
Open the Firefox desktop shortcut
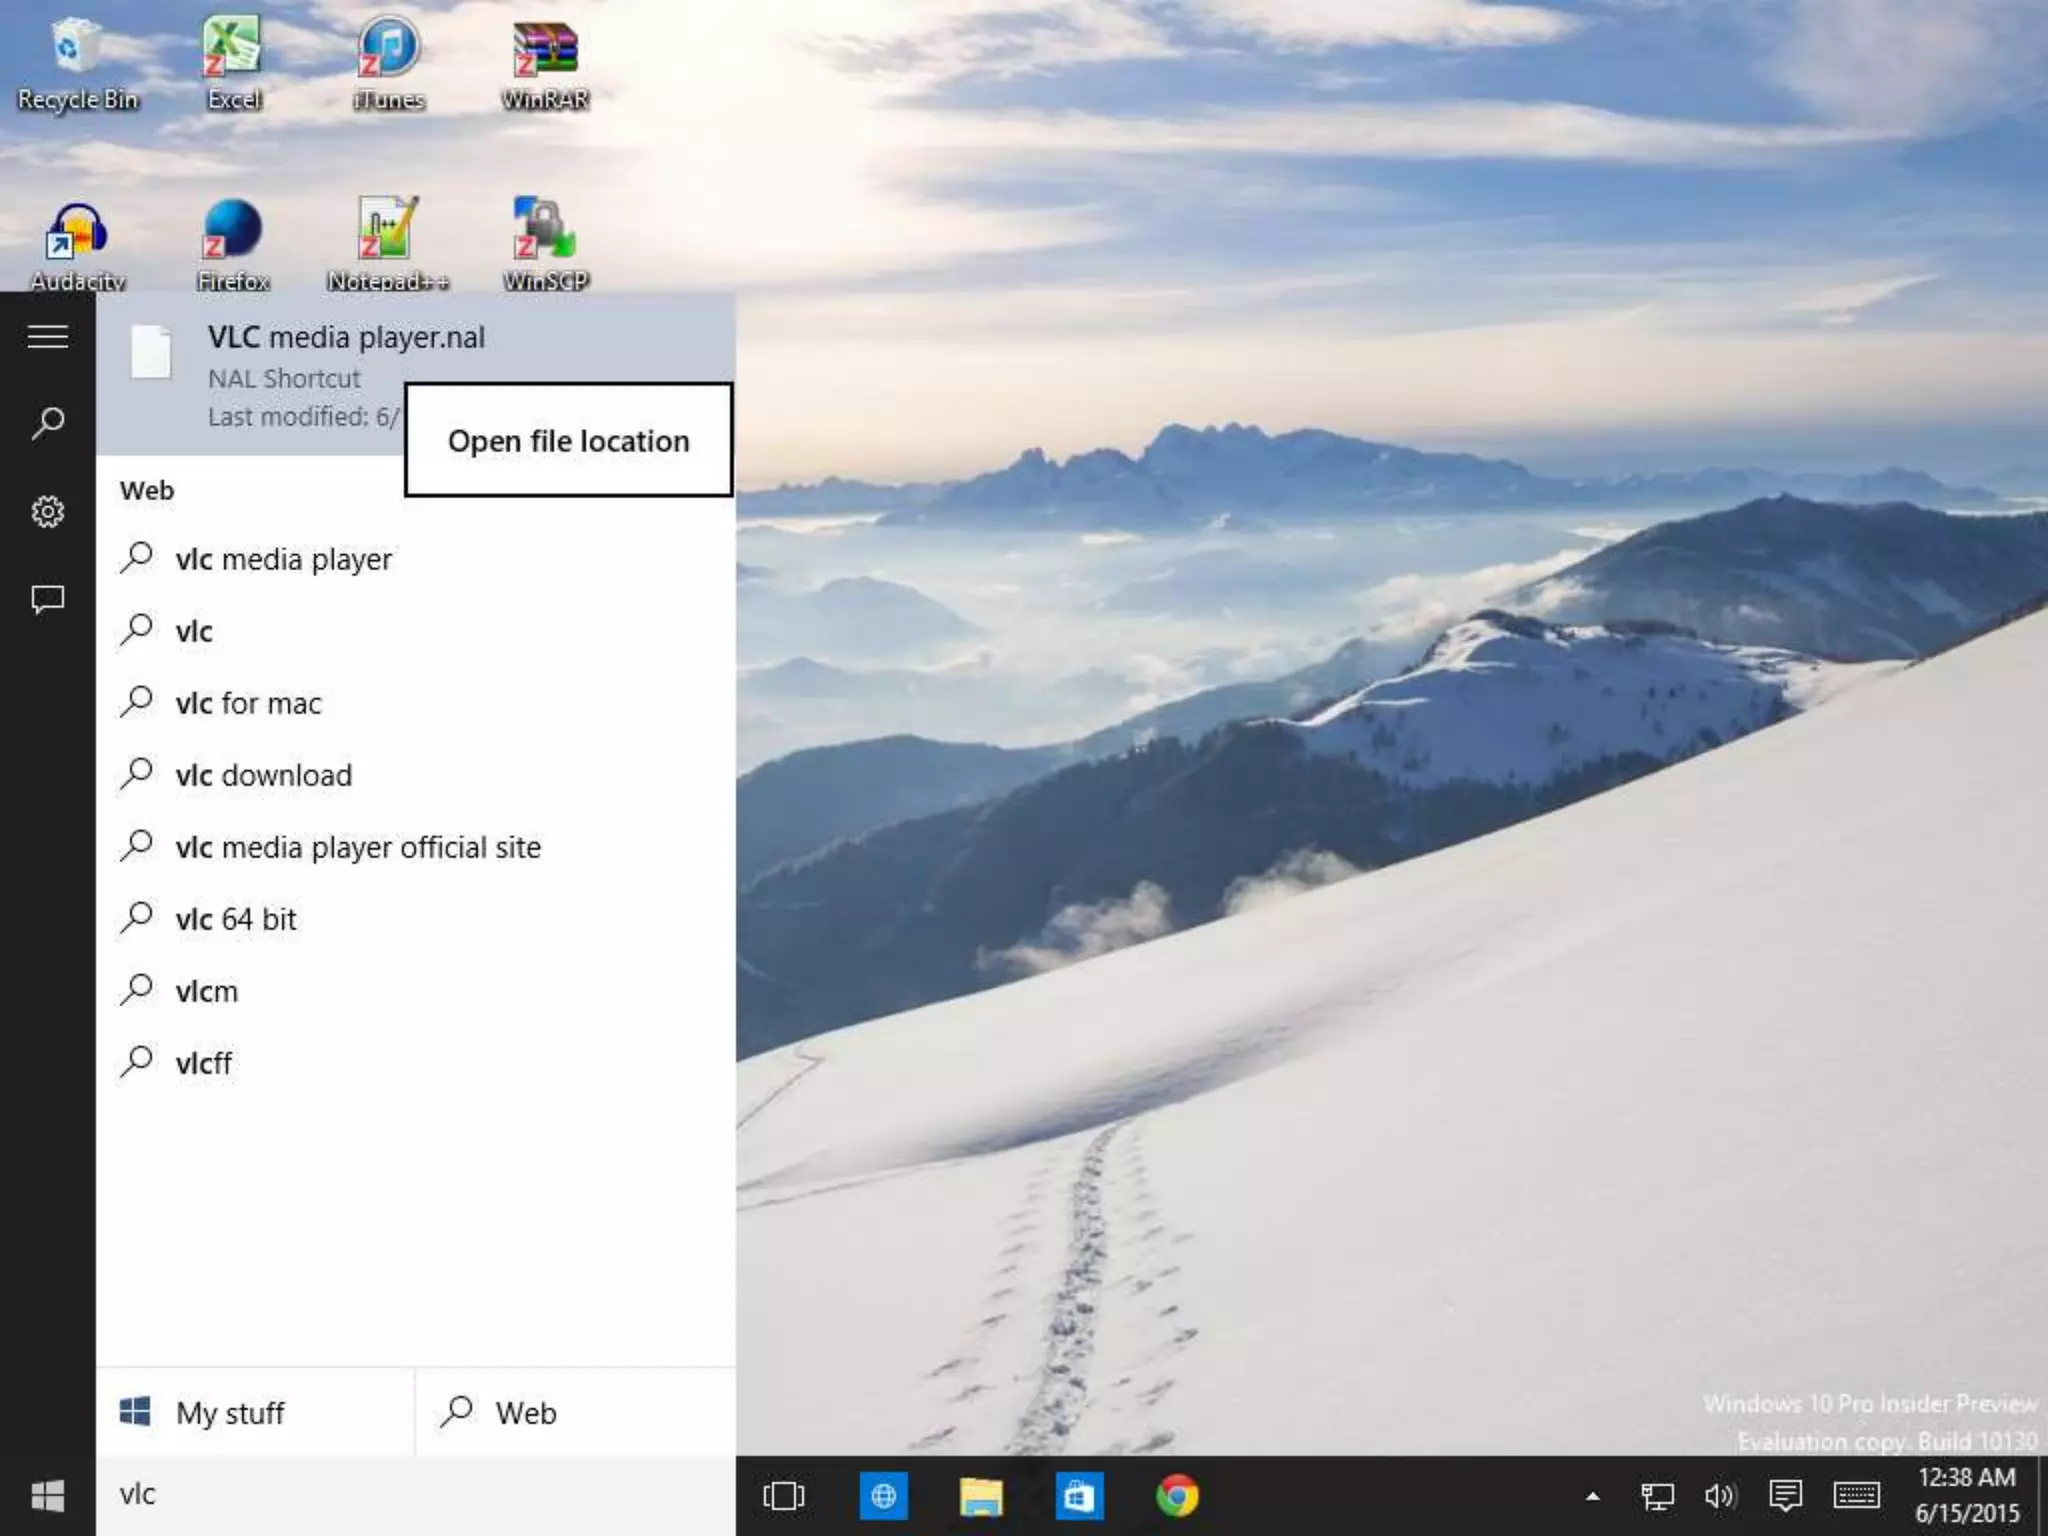click(233, 245)
